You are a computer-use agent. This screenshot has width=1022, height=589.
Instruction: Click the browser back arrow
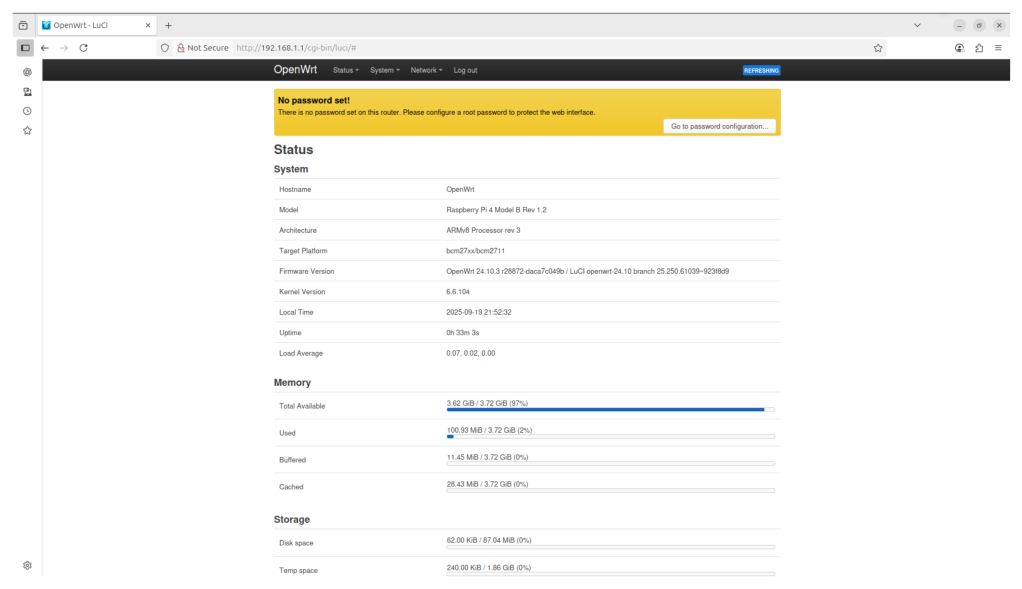tap(45, 47)
